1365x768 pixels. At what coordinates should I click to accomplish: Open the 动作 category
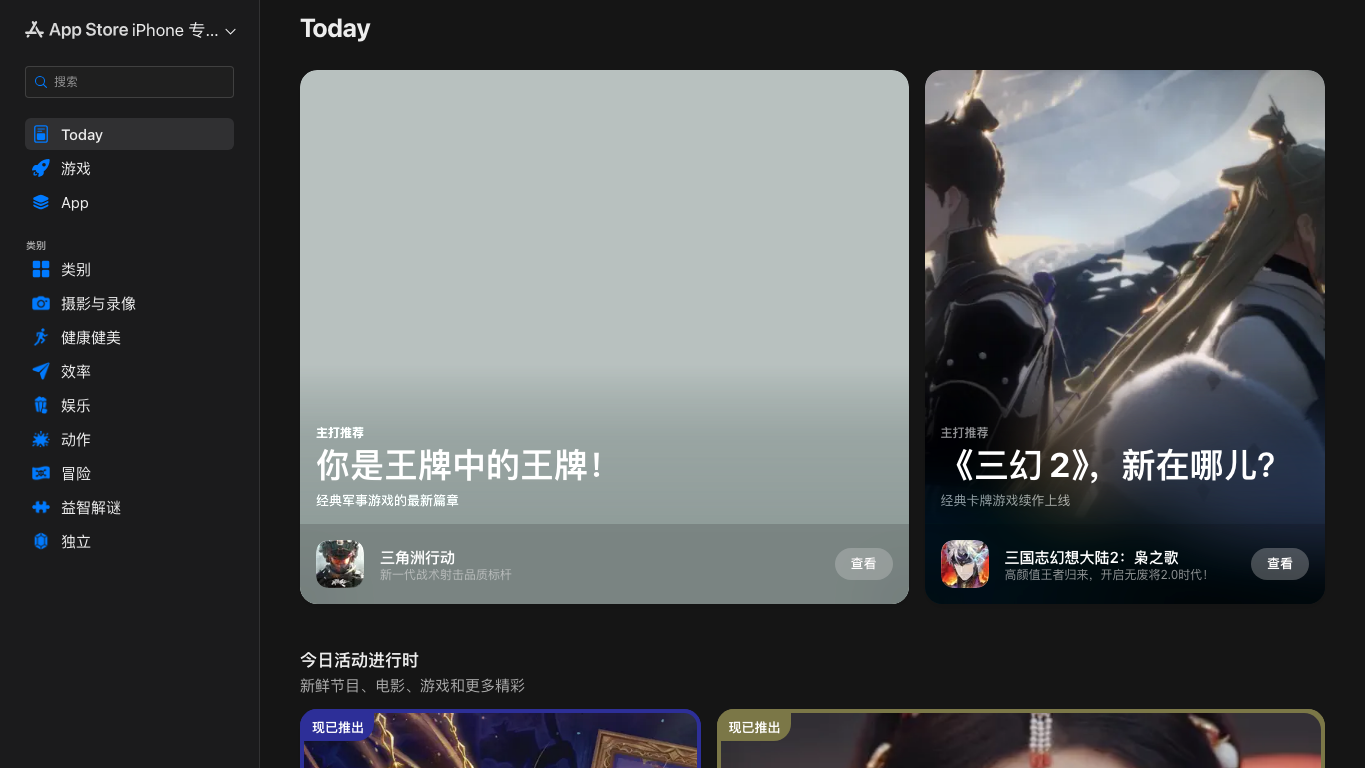coord(129,439)
